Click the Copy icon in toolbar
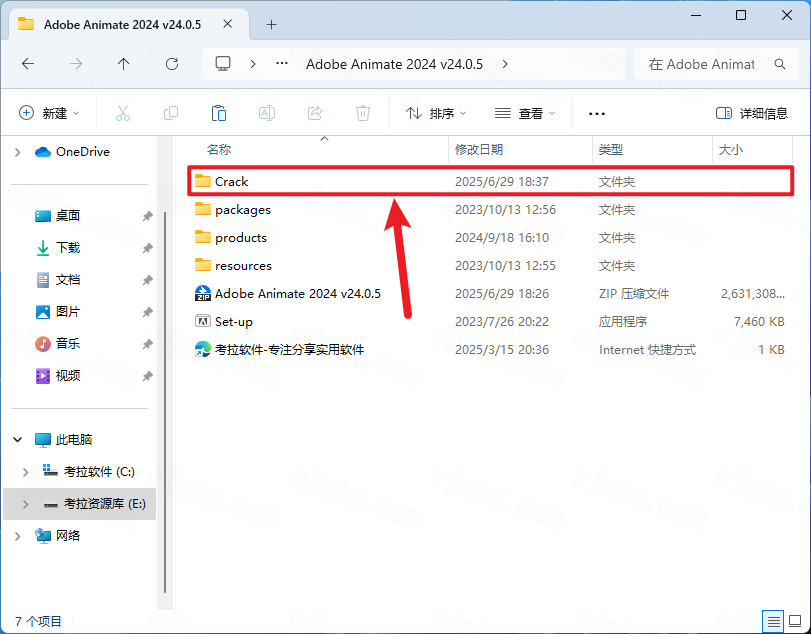The image size is (811, 634). 171,114
